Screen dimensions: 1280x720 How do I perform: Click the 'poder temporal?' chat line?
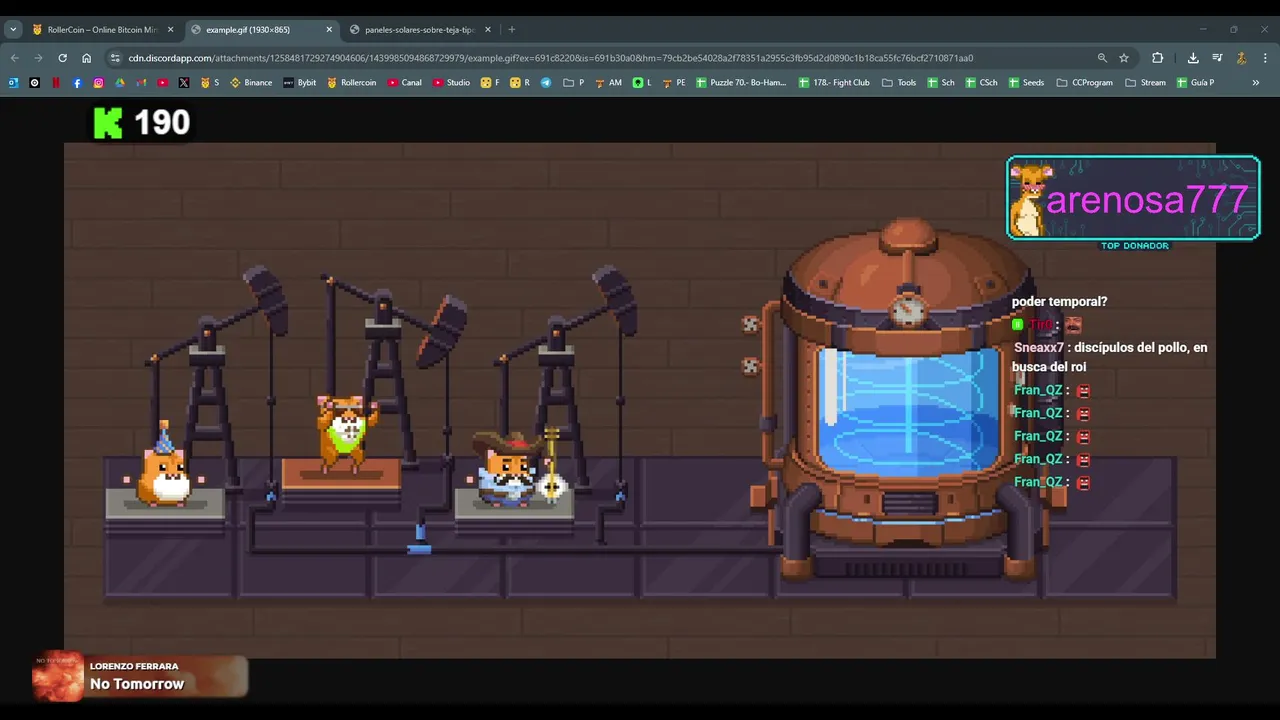1059,301
